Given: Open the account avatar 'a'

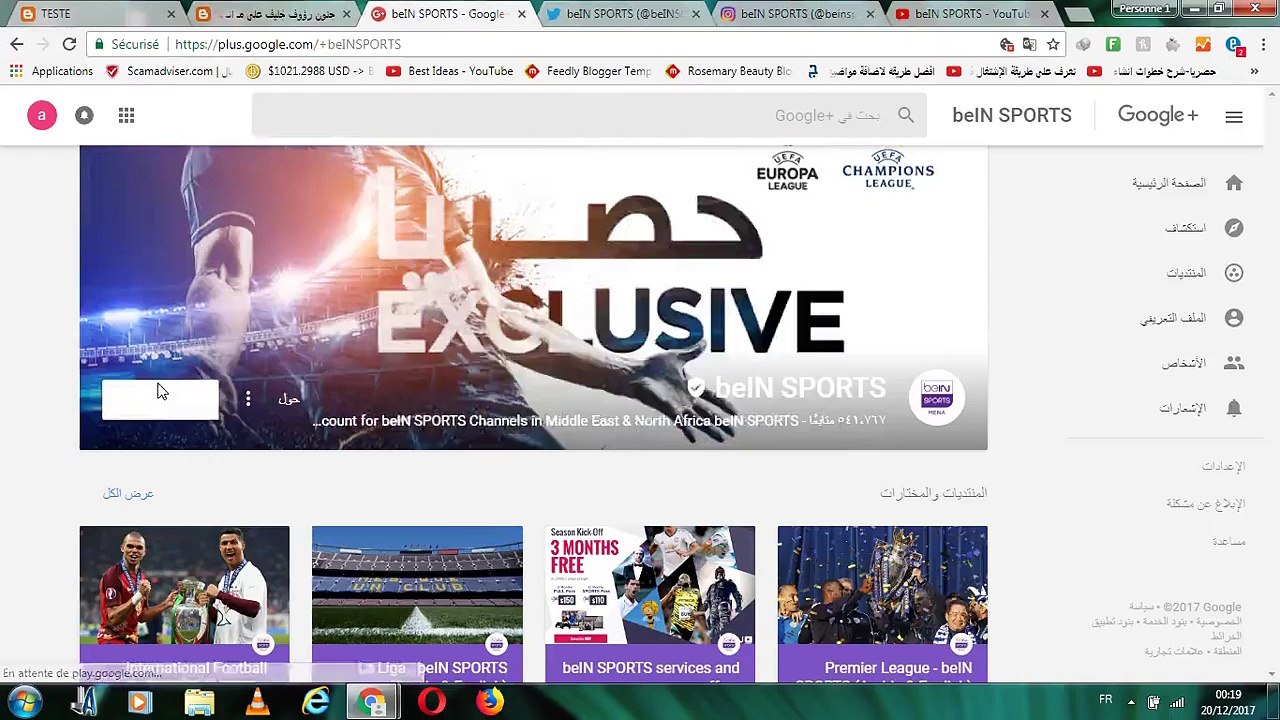Looking at the screenshot, I should (x=42, y=116).
